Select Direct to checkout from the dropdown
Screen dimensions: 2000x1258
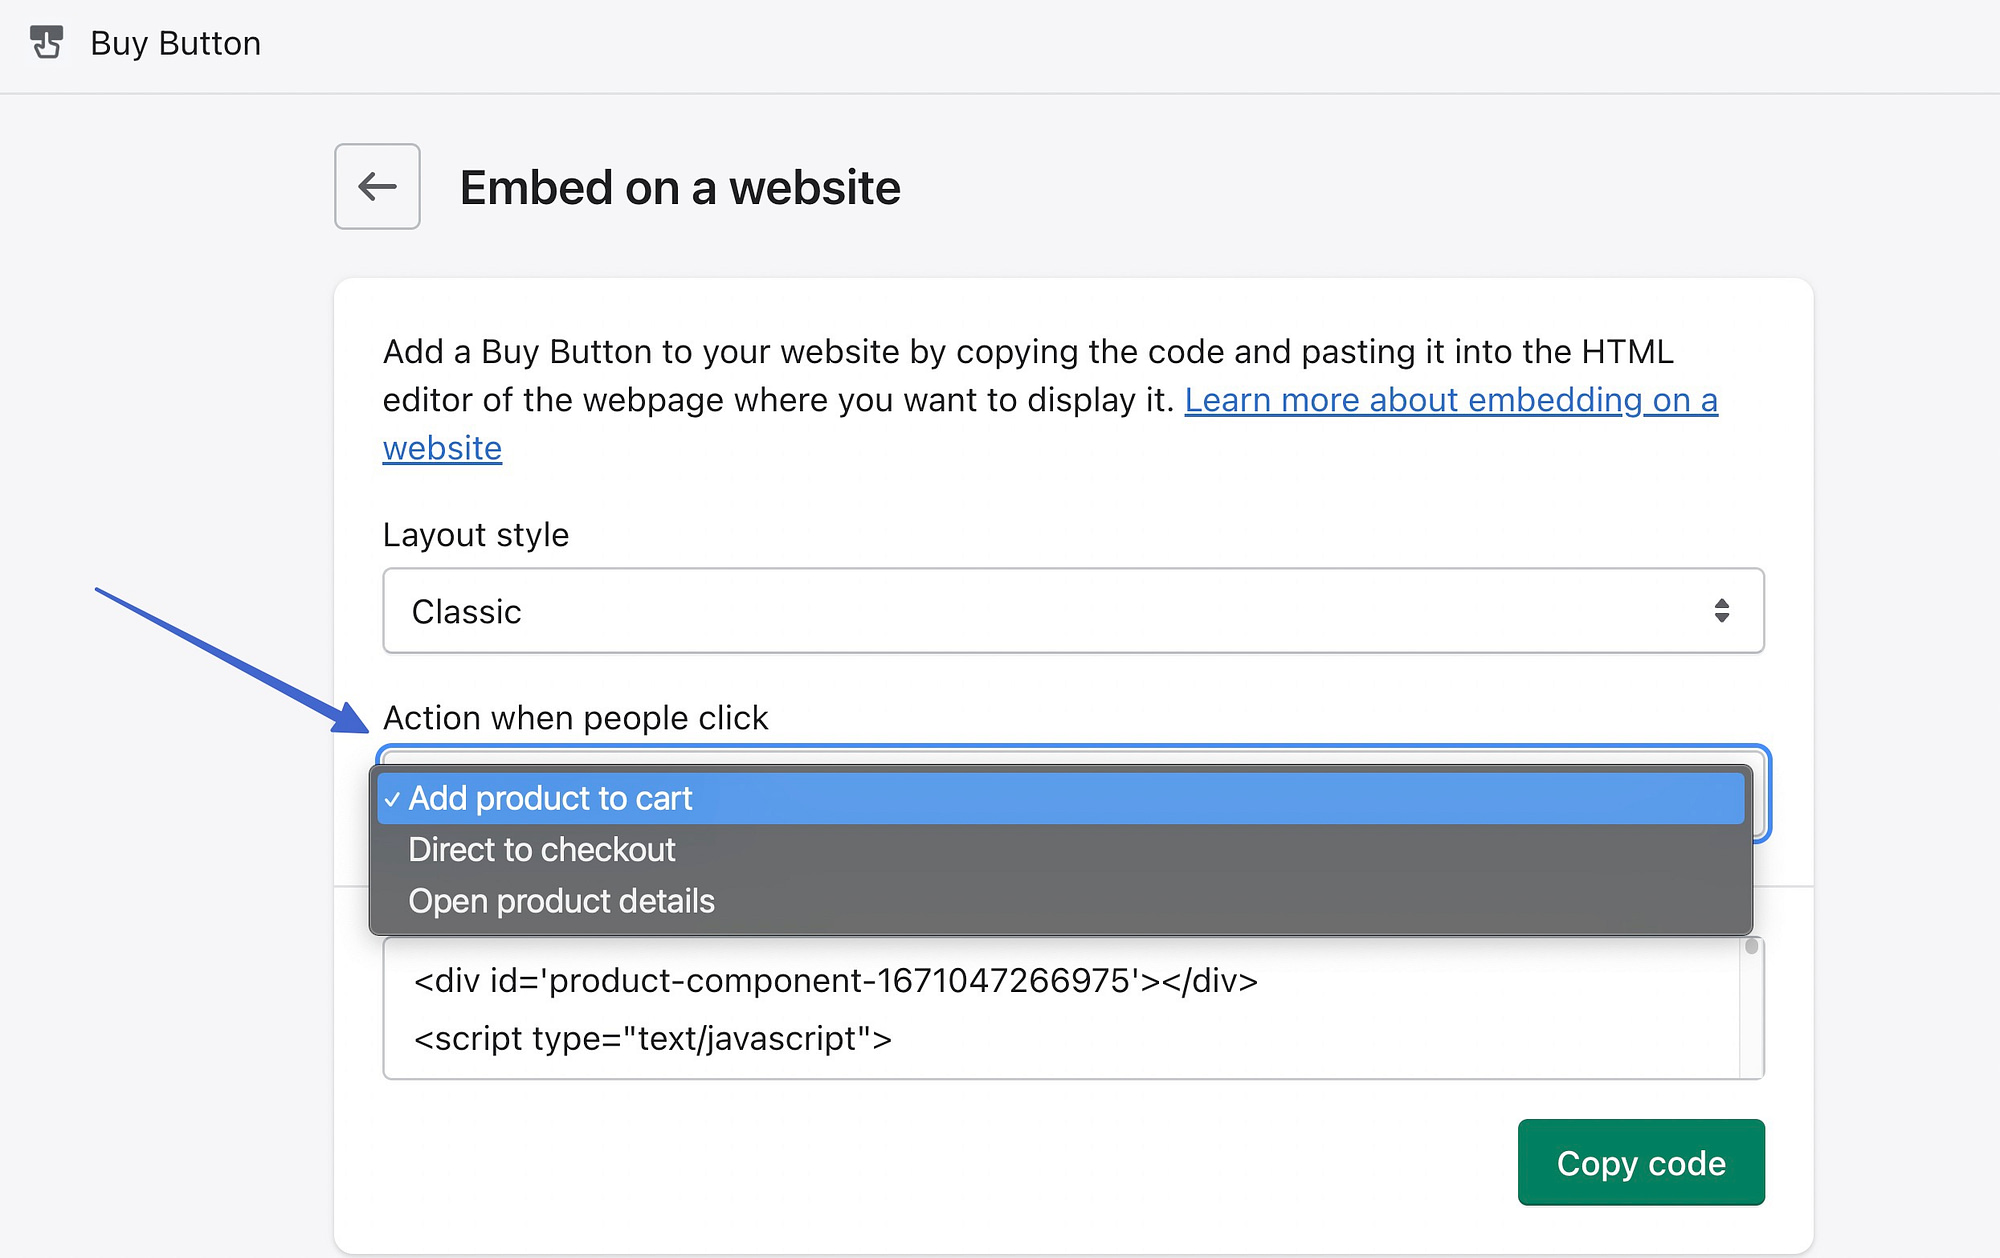541,849
